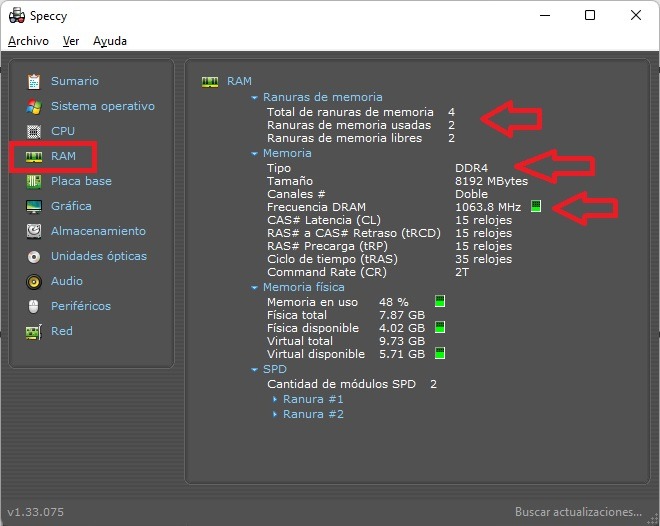Screen dimensions: 660x526
Task: Click the Periféricos mouse icon
Action: pos(34,306)
